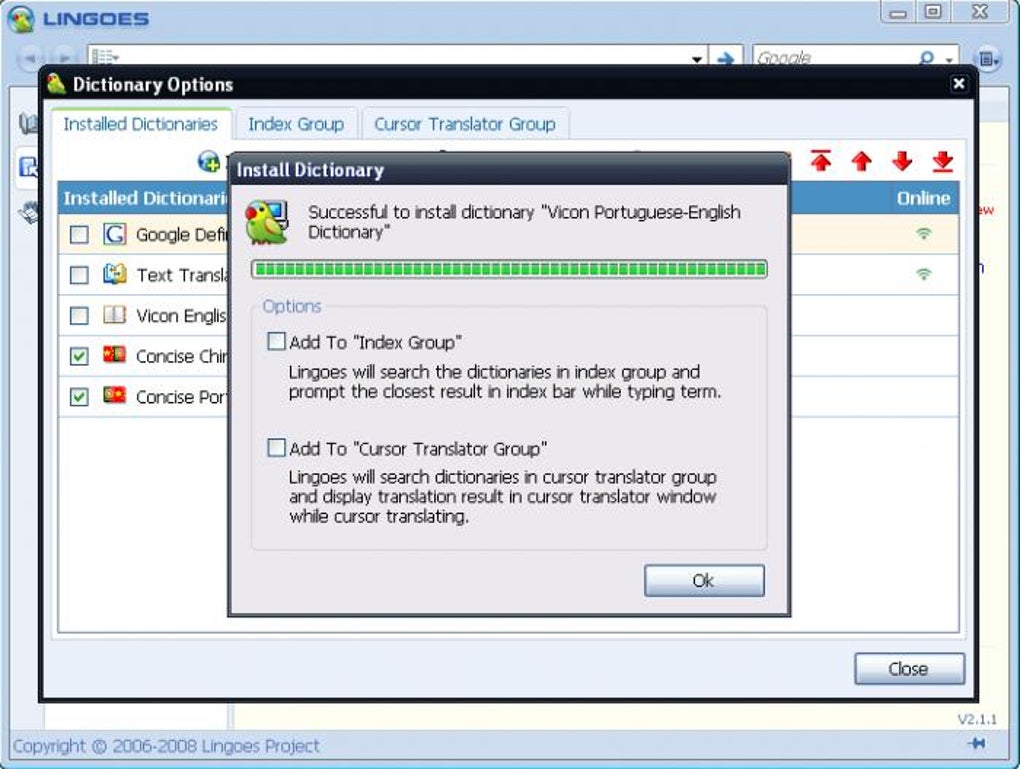The height and width of the screenshot is (769, 1020).
Task: Check the Text Translation dictionary checkbox
Action: point(79,275)
